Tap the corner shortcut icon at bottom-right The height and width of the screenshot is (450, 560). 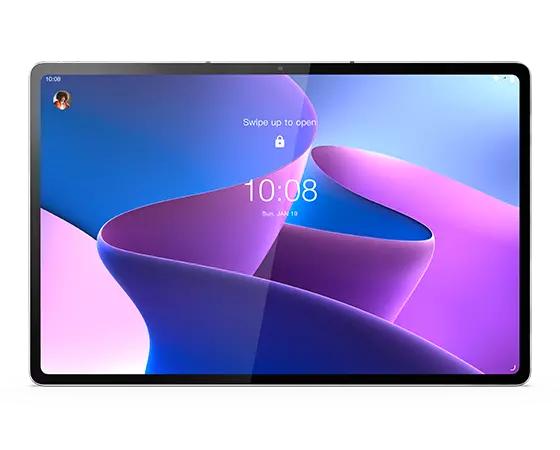[x=512, y=368]
